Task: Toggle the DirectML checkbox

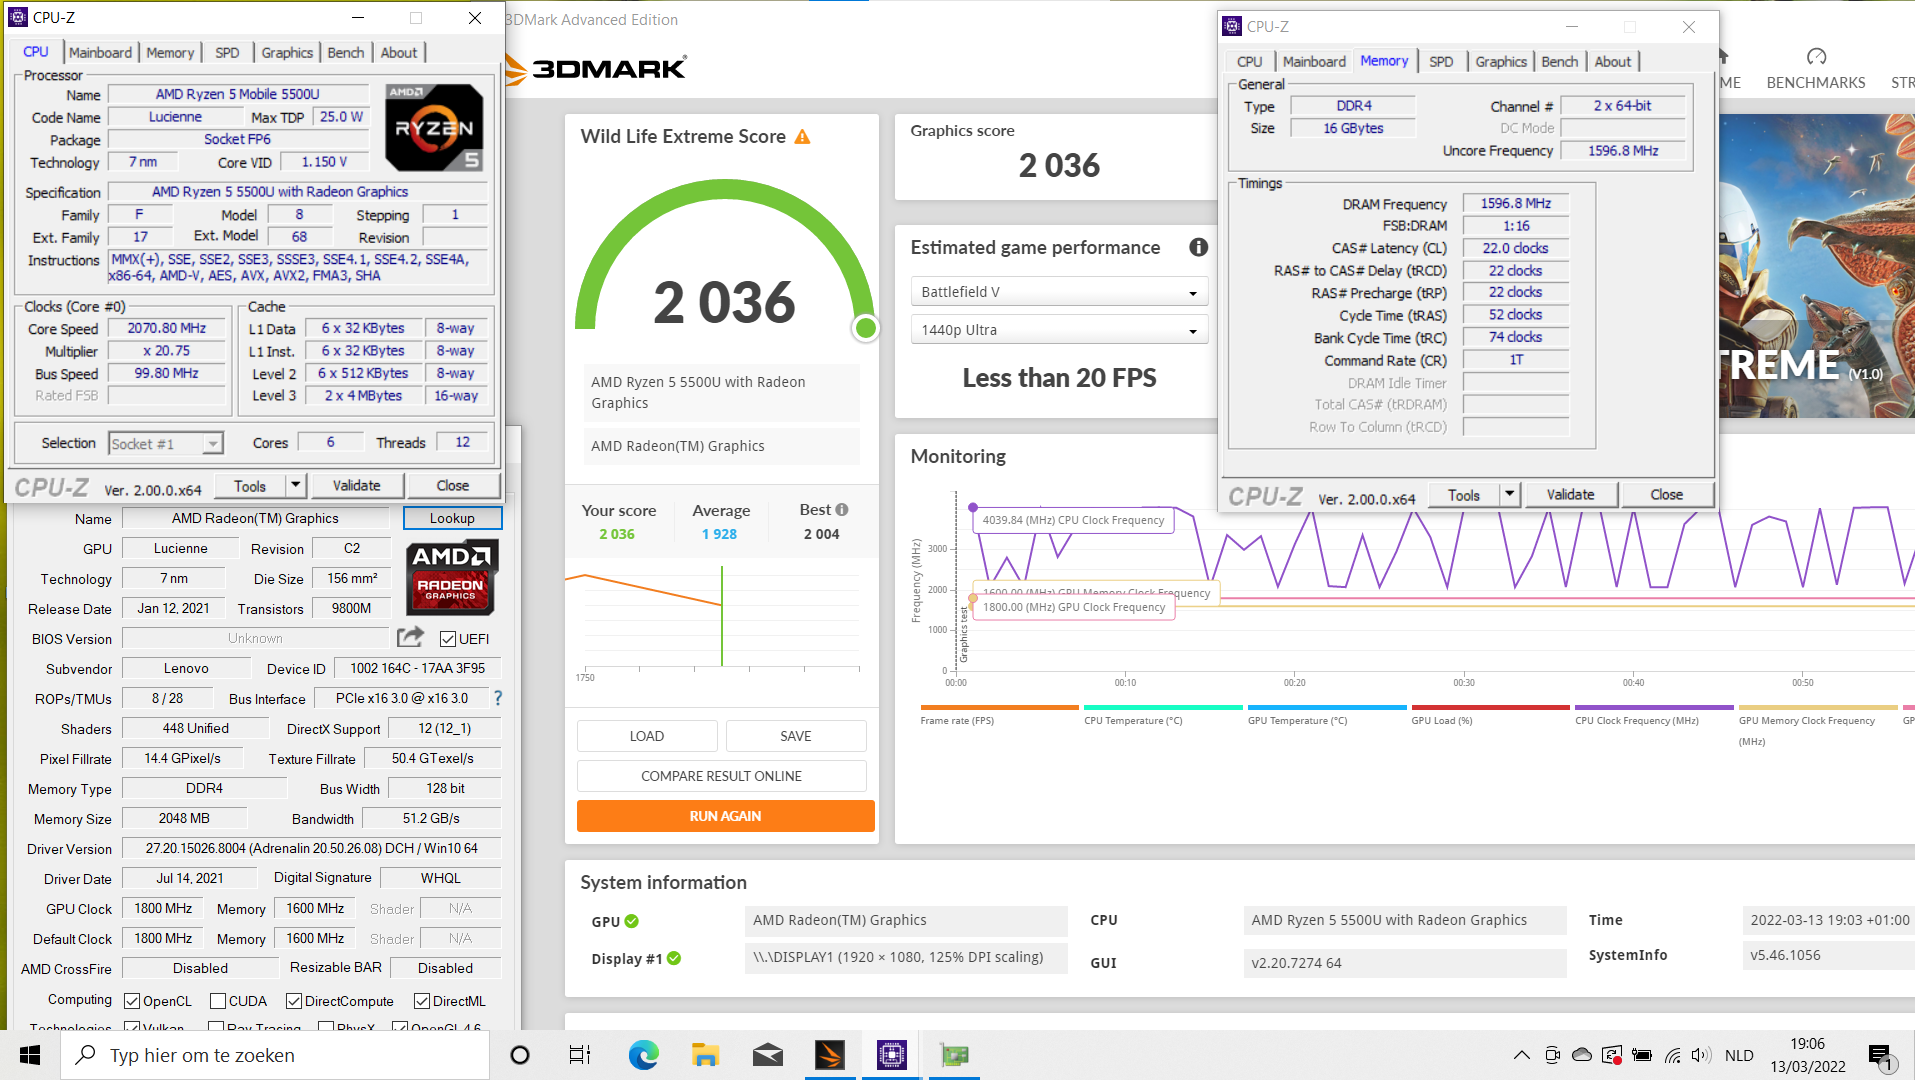Action: (422, 1001)
